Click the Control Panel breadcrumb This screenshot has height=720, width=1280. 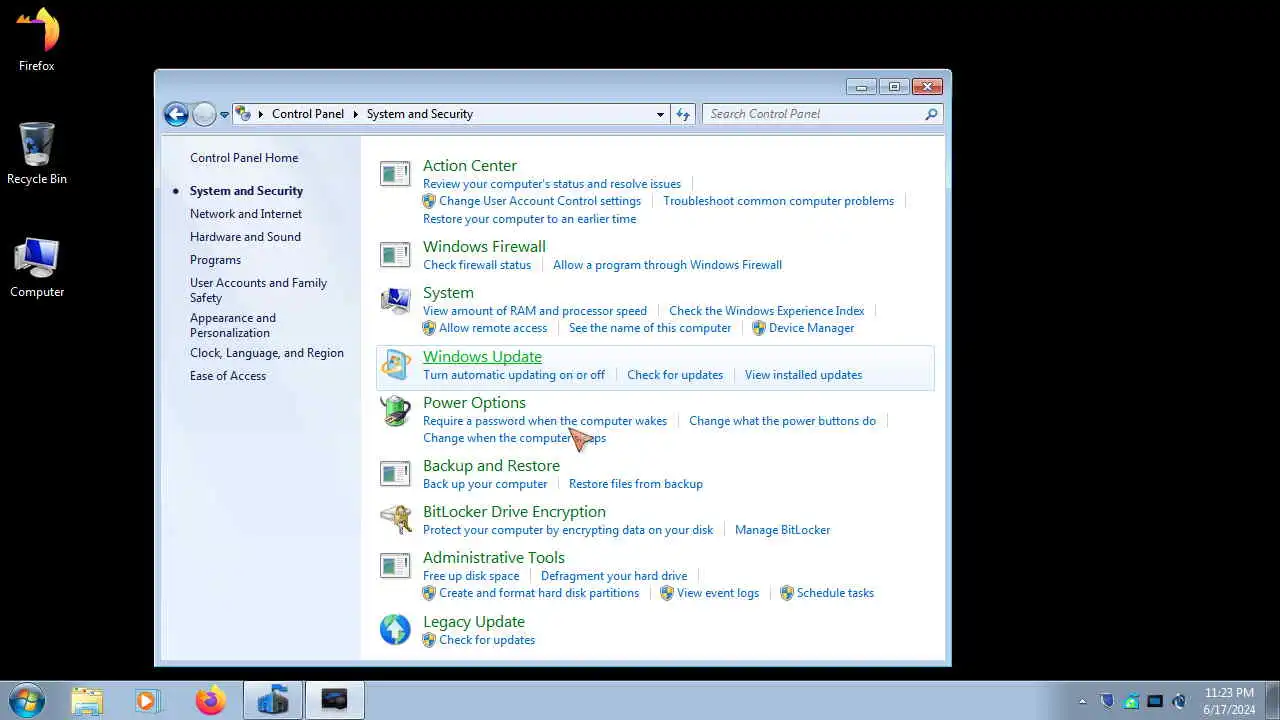point(308,114)
